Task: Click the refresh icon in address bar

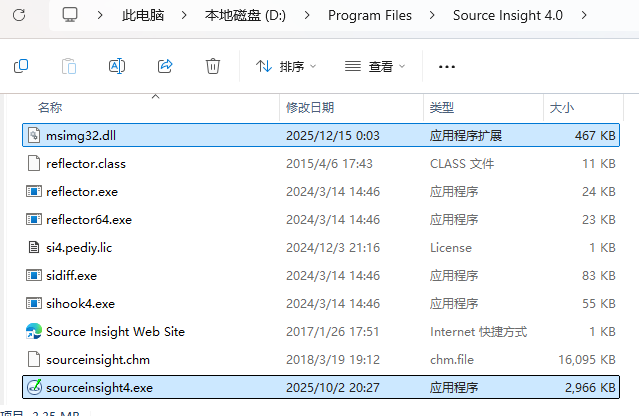Action: 19,15
